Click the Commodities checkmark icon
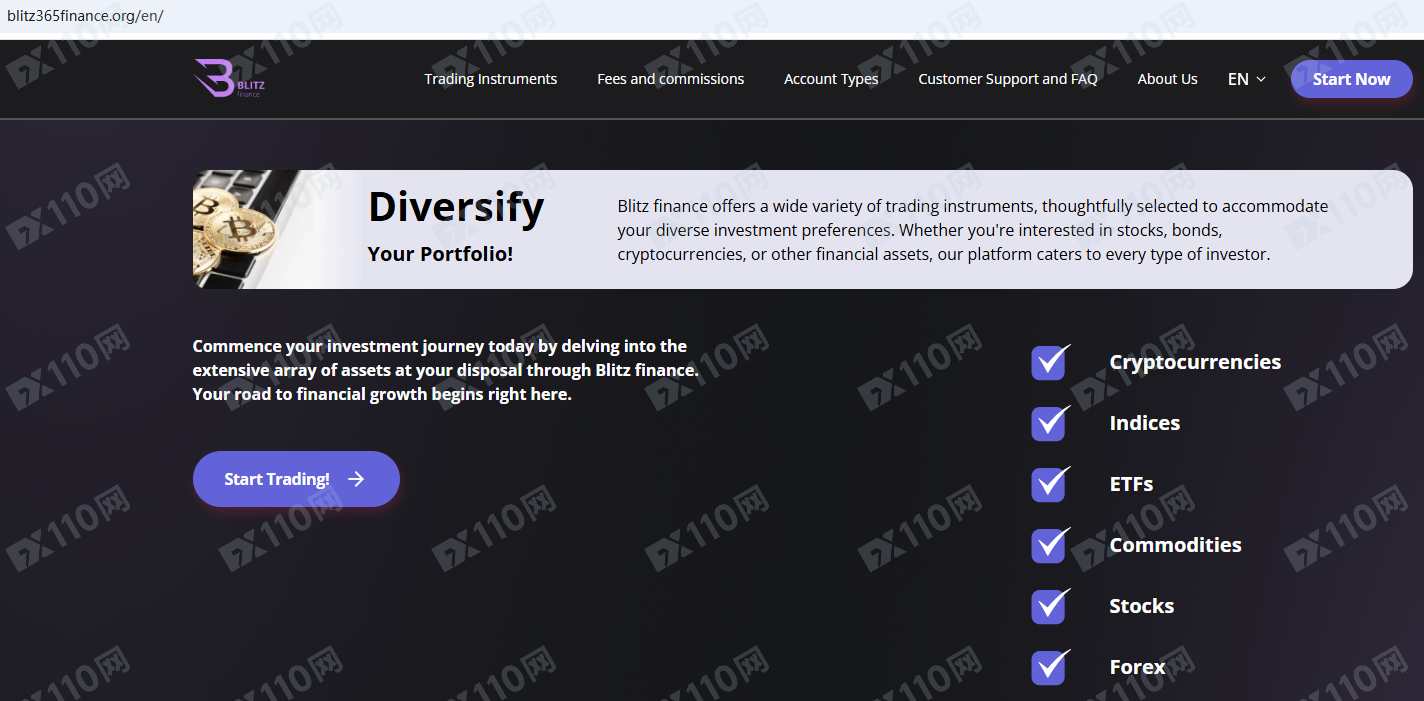This screenshot has width=1424, height=701. (x=1049, y=545)
